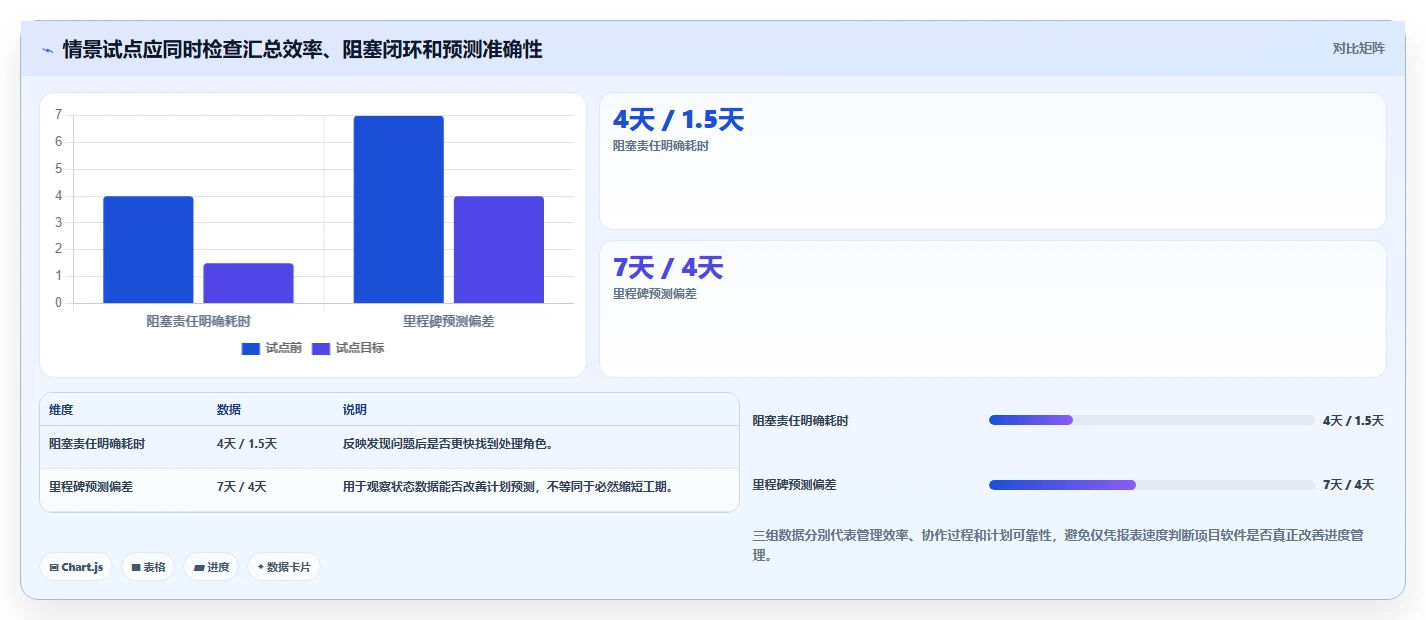
Task: Click 里程碑预测偏差 caption in data card
Action: (x=655, y=294)
